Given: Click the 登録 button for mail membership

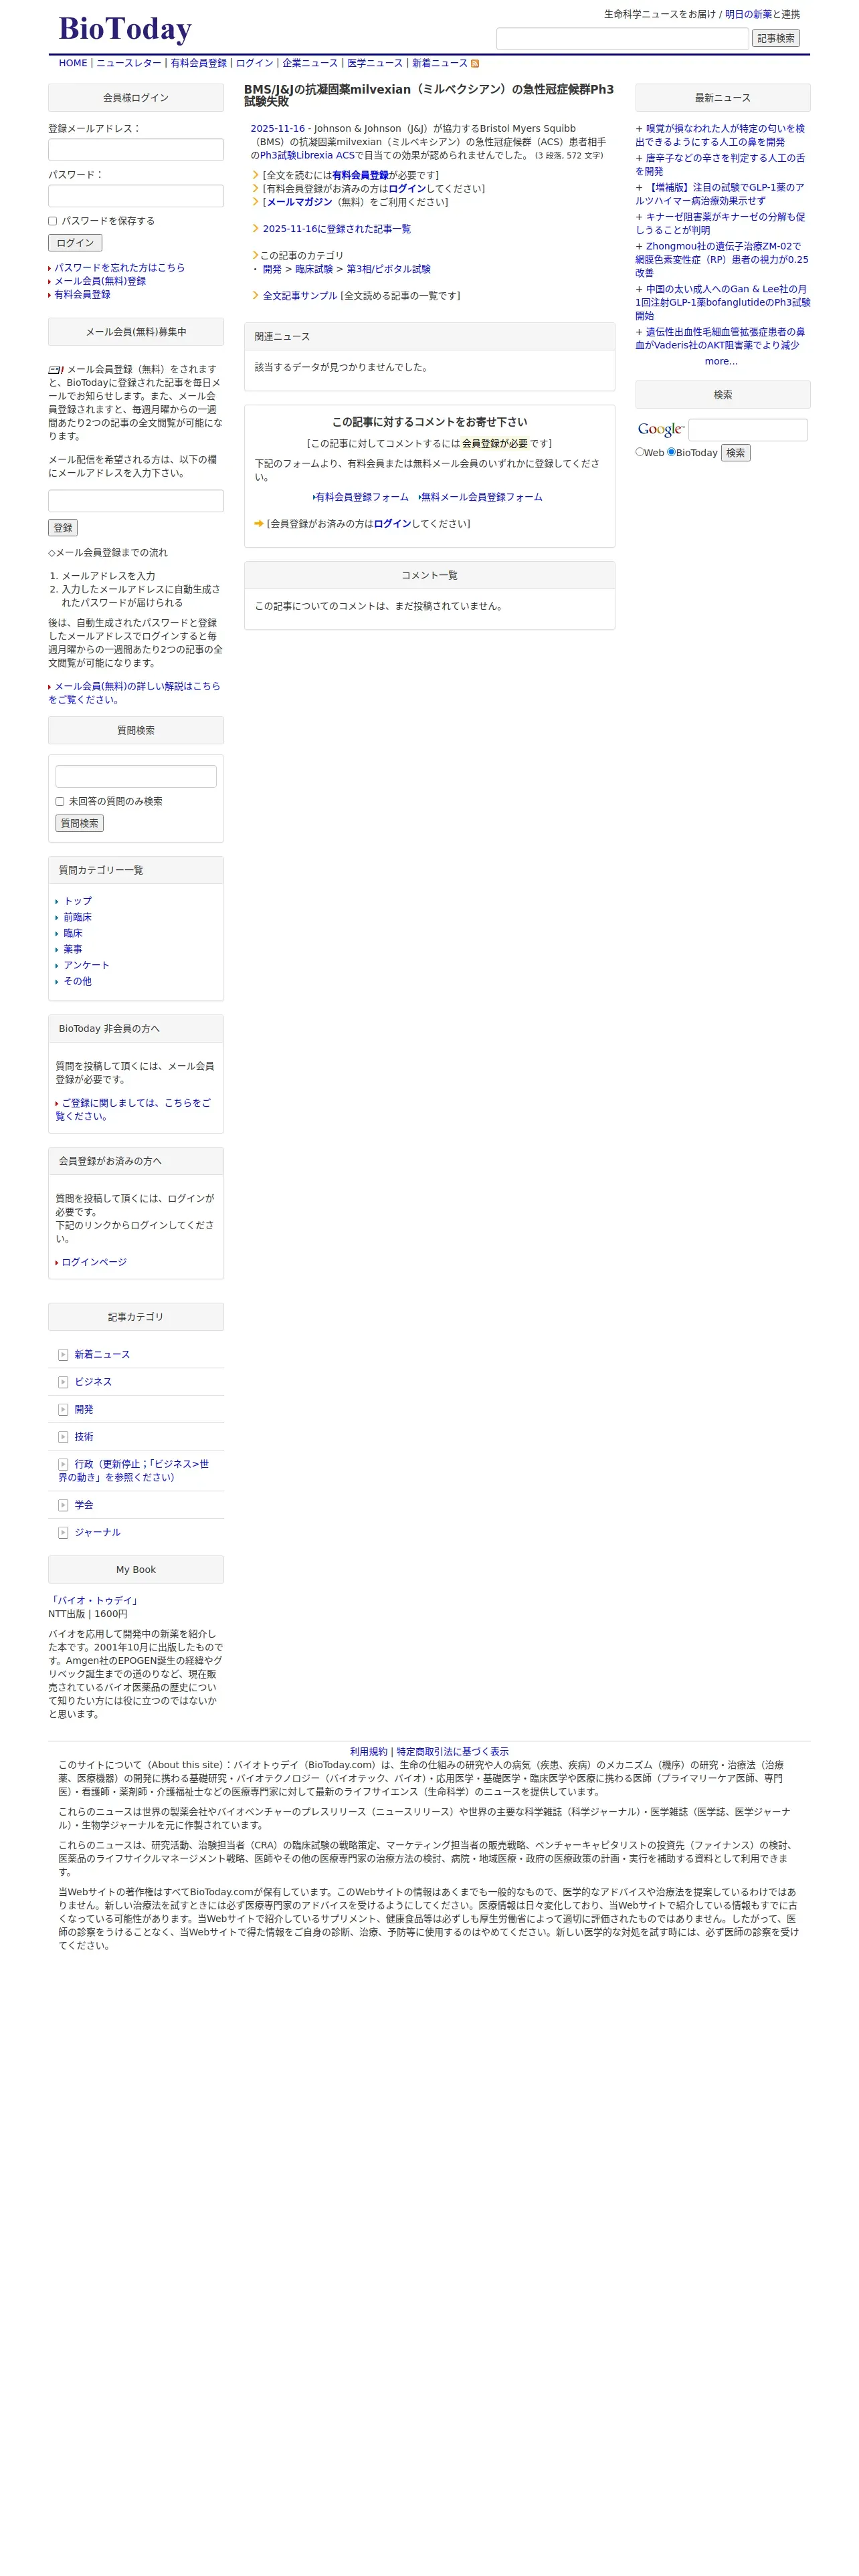Looking at the screenshot, I should pyautogui.click(x=63, y=528).
